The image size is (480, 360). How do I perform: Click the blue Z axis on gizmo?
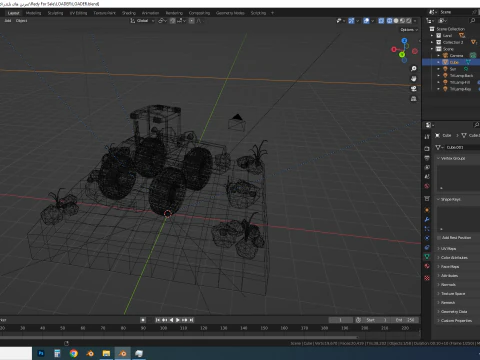pyautogui.click(x=404, y=41)
